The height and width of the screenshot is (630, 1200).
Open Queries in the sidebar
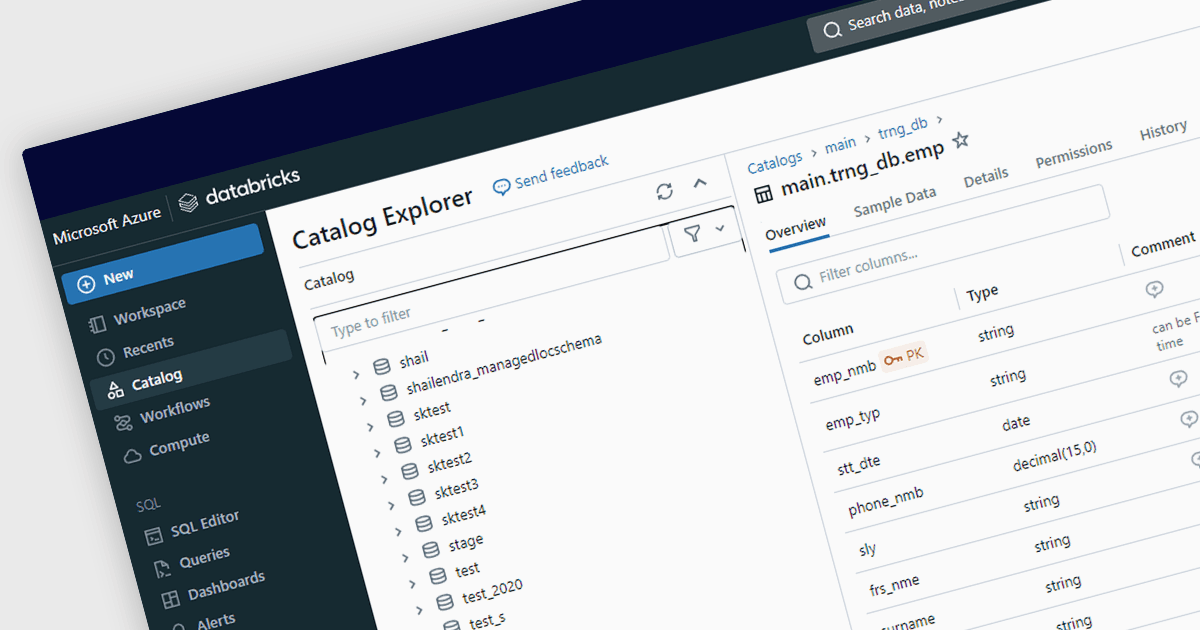[x=204, y=558]
